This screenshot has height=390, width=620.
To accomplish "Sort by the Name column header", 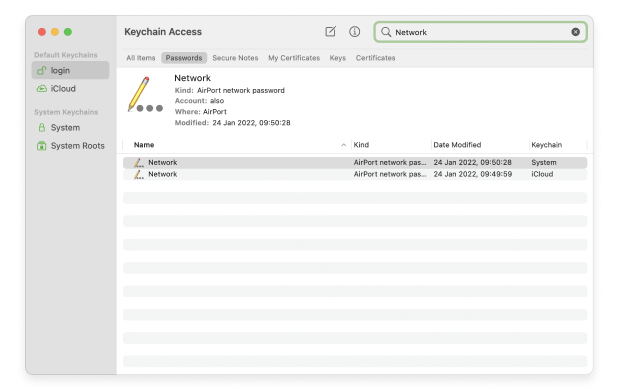I will point(144,145).
